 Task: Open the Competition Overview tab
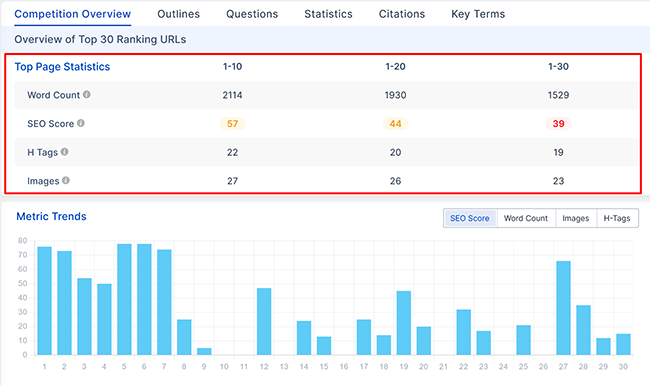point(73,14)
